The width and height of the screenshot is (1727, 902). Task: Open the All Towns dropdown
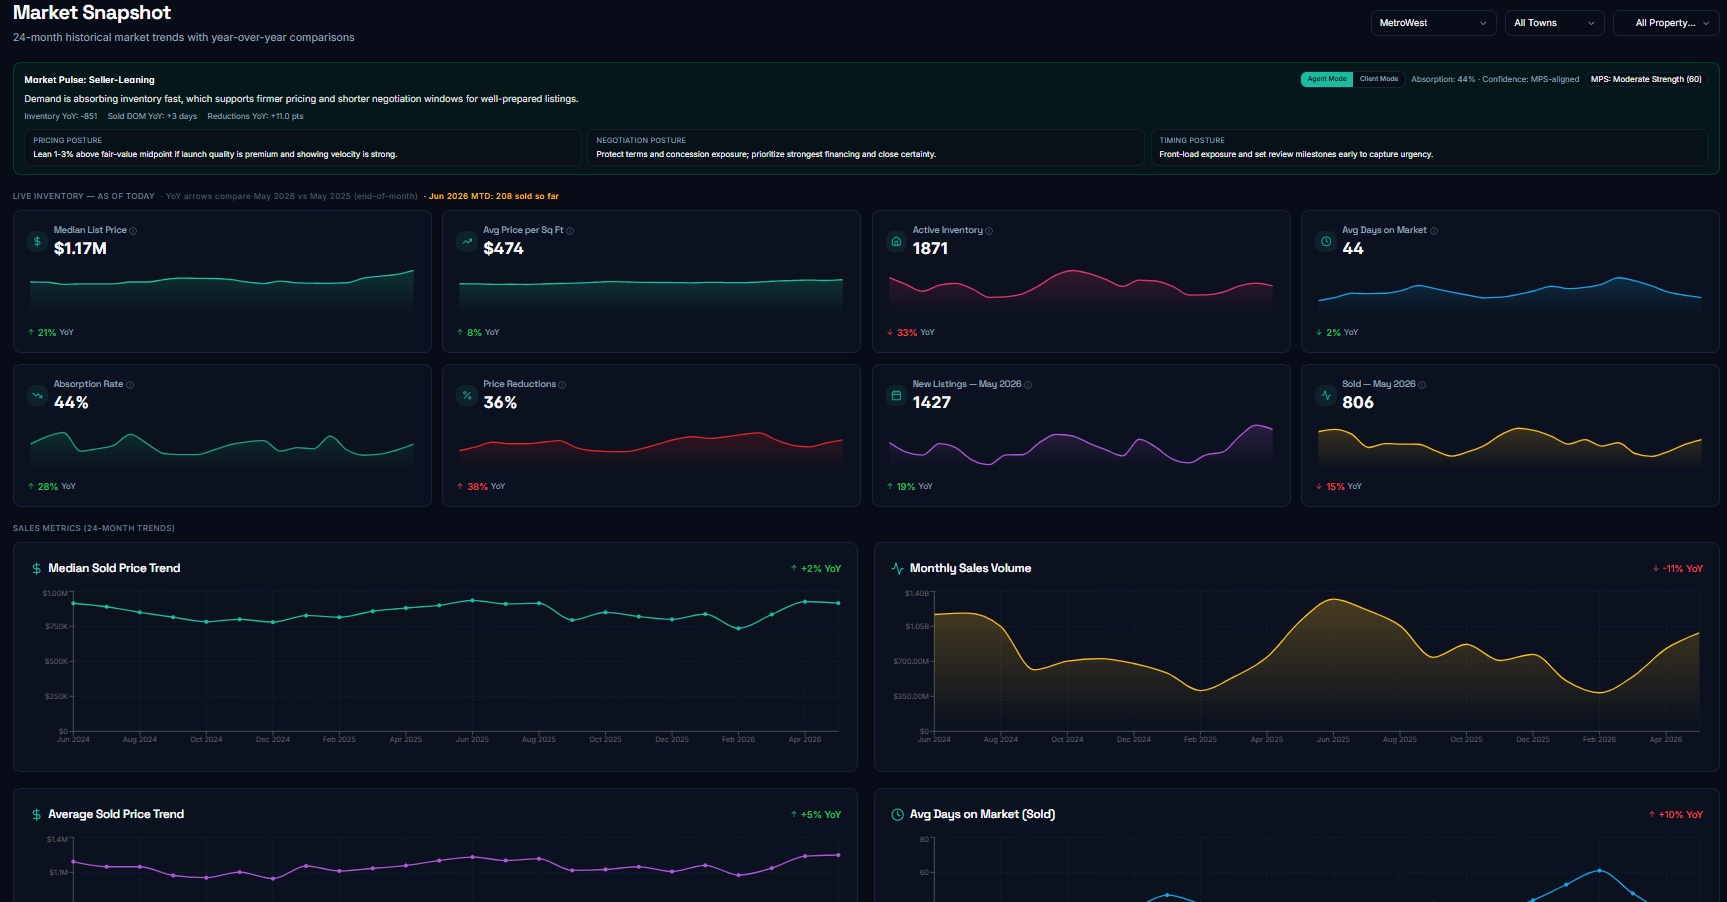[1554, 23]
